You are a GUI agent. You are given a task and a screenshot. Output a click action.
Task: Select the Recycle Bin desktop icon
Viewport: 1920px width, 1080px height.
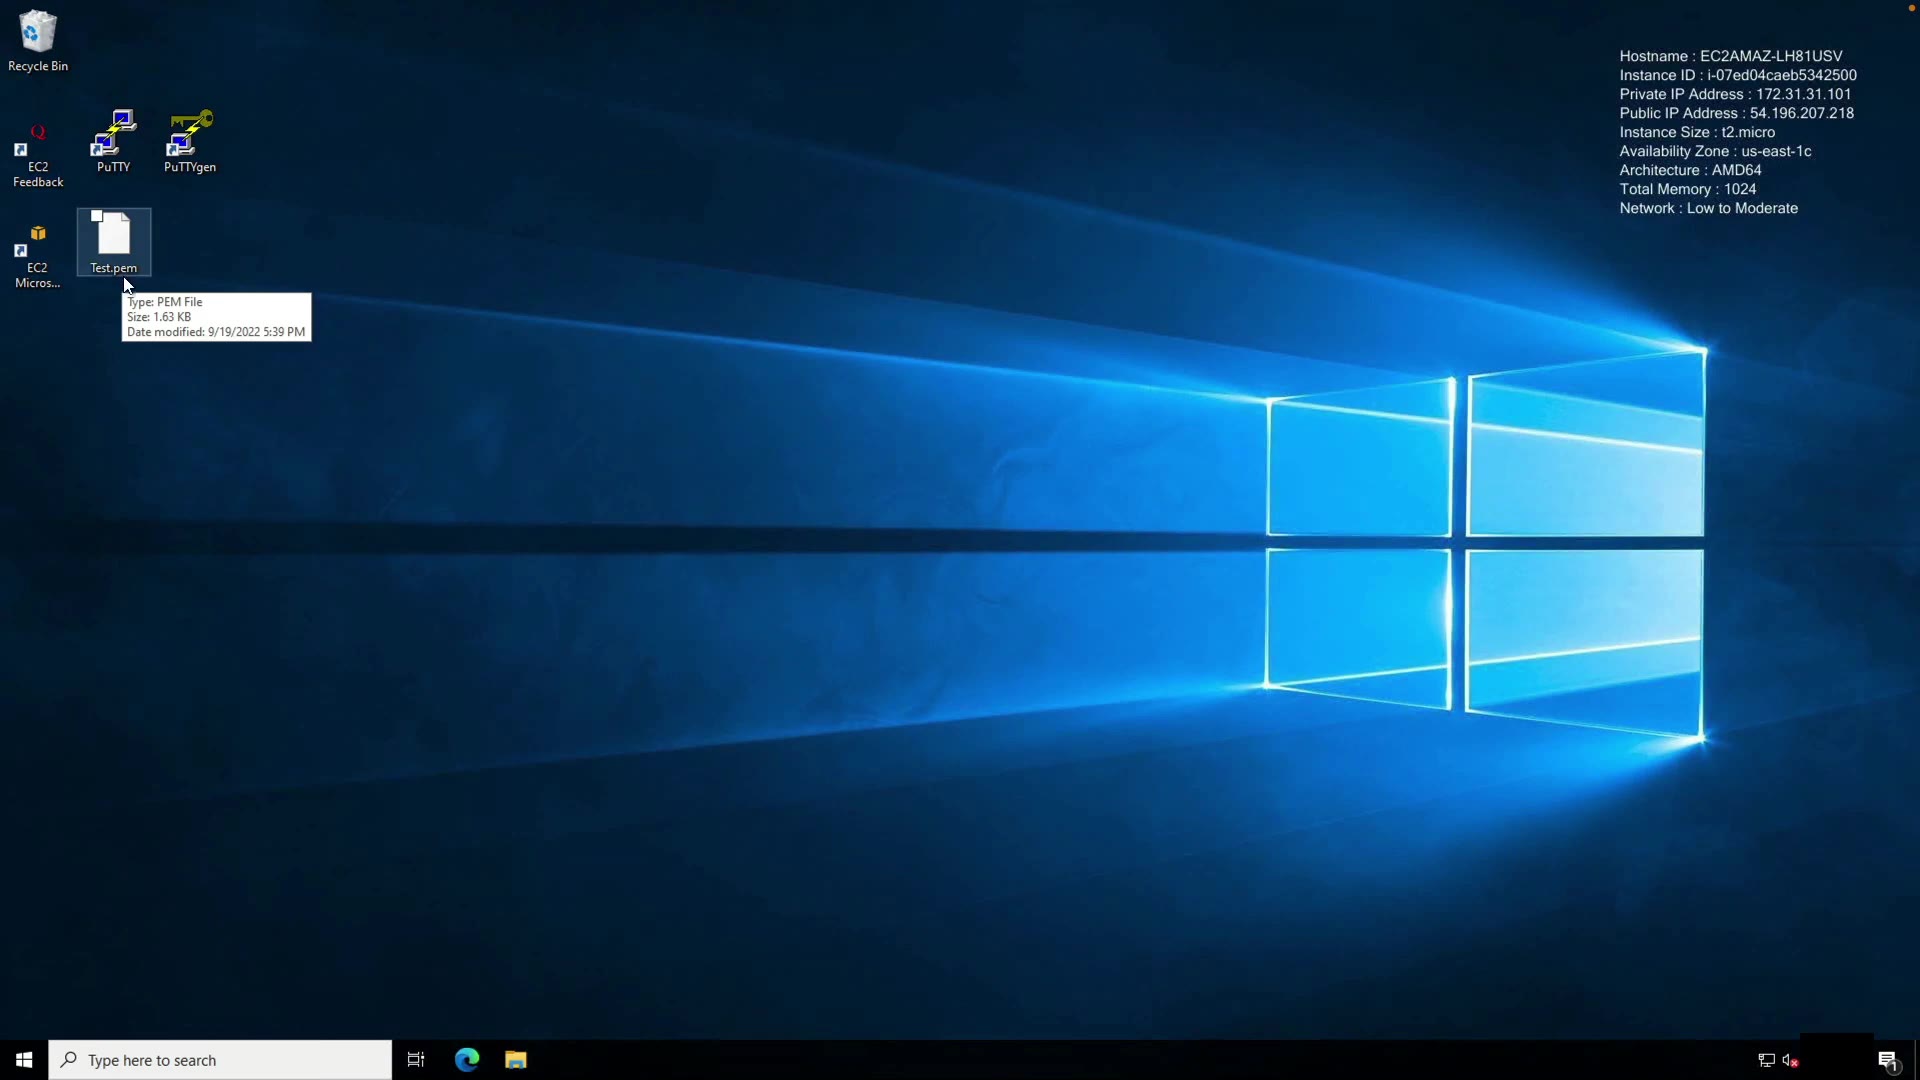(38, 32)
